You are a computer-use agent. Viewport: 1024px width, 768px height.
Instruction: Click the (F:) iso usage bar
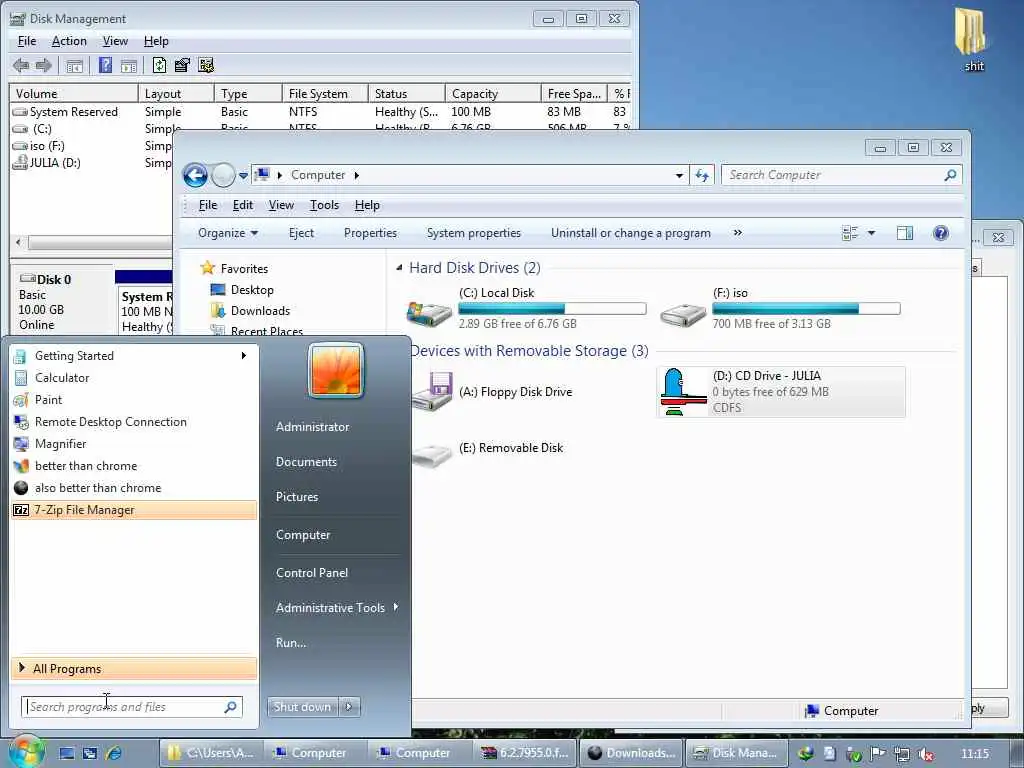[x=806, y=309]
